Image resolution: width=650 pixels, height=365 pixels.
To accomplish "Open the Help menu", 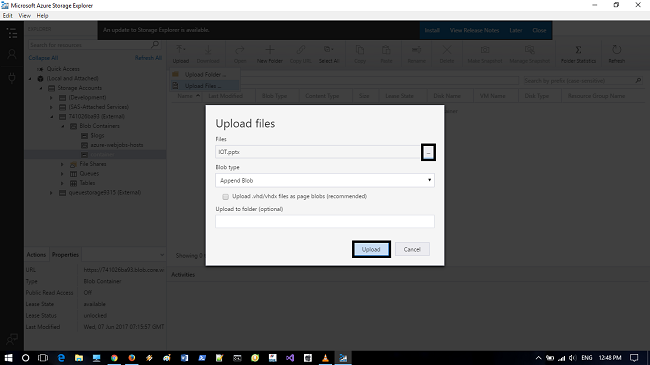I will [x=42, y=15].
